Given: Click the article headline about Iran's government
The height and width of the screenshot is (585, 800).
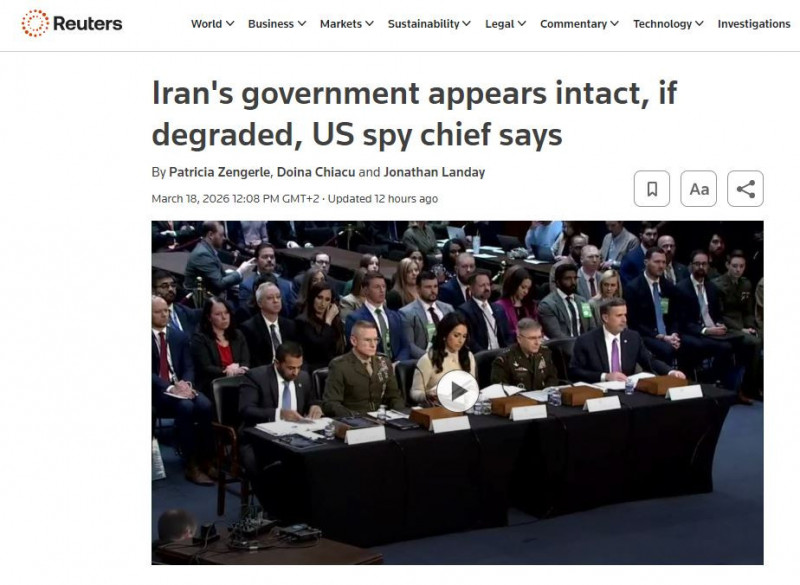Looking at the screenshot, I should [x=414, y=114].
